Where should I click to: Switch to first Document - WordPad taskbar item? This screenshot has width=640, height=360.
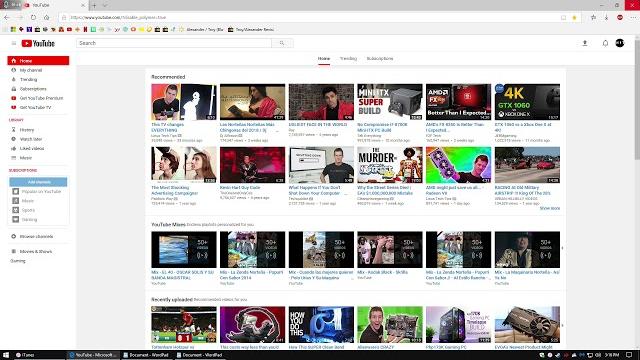point(146,355)
